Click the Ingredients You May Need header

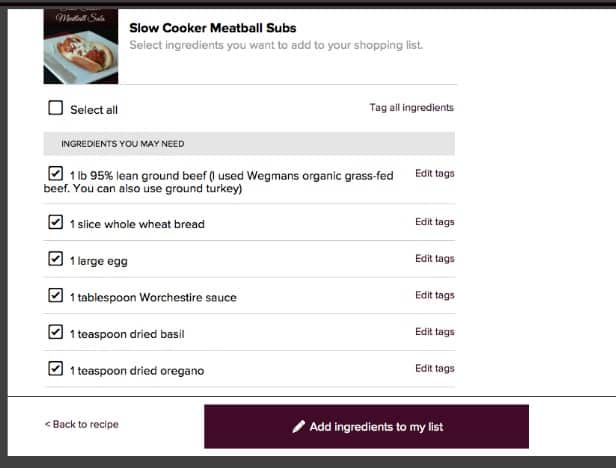pos(249,144)
